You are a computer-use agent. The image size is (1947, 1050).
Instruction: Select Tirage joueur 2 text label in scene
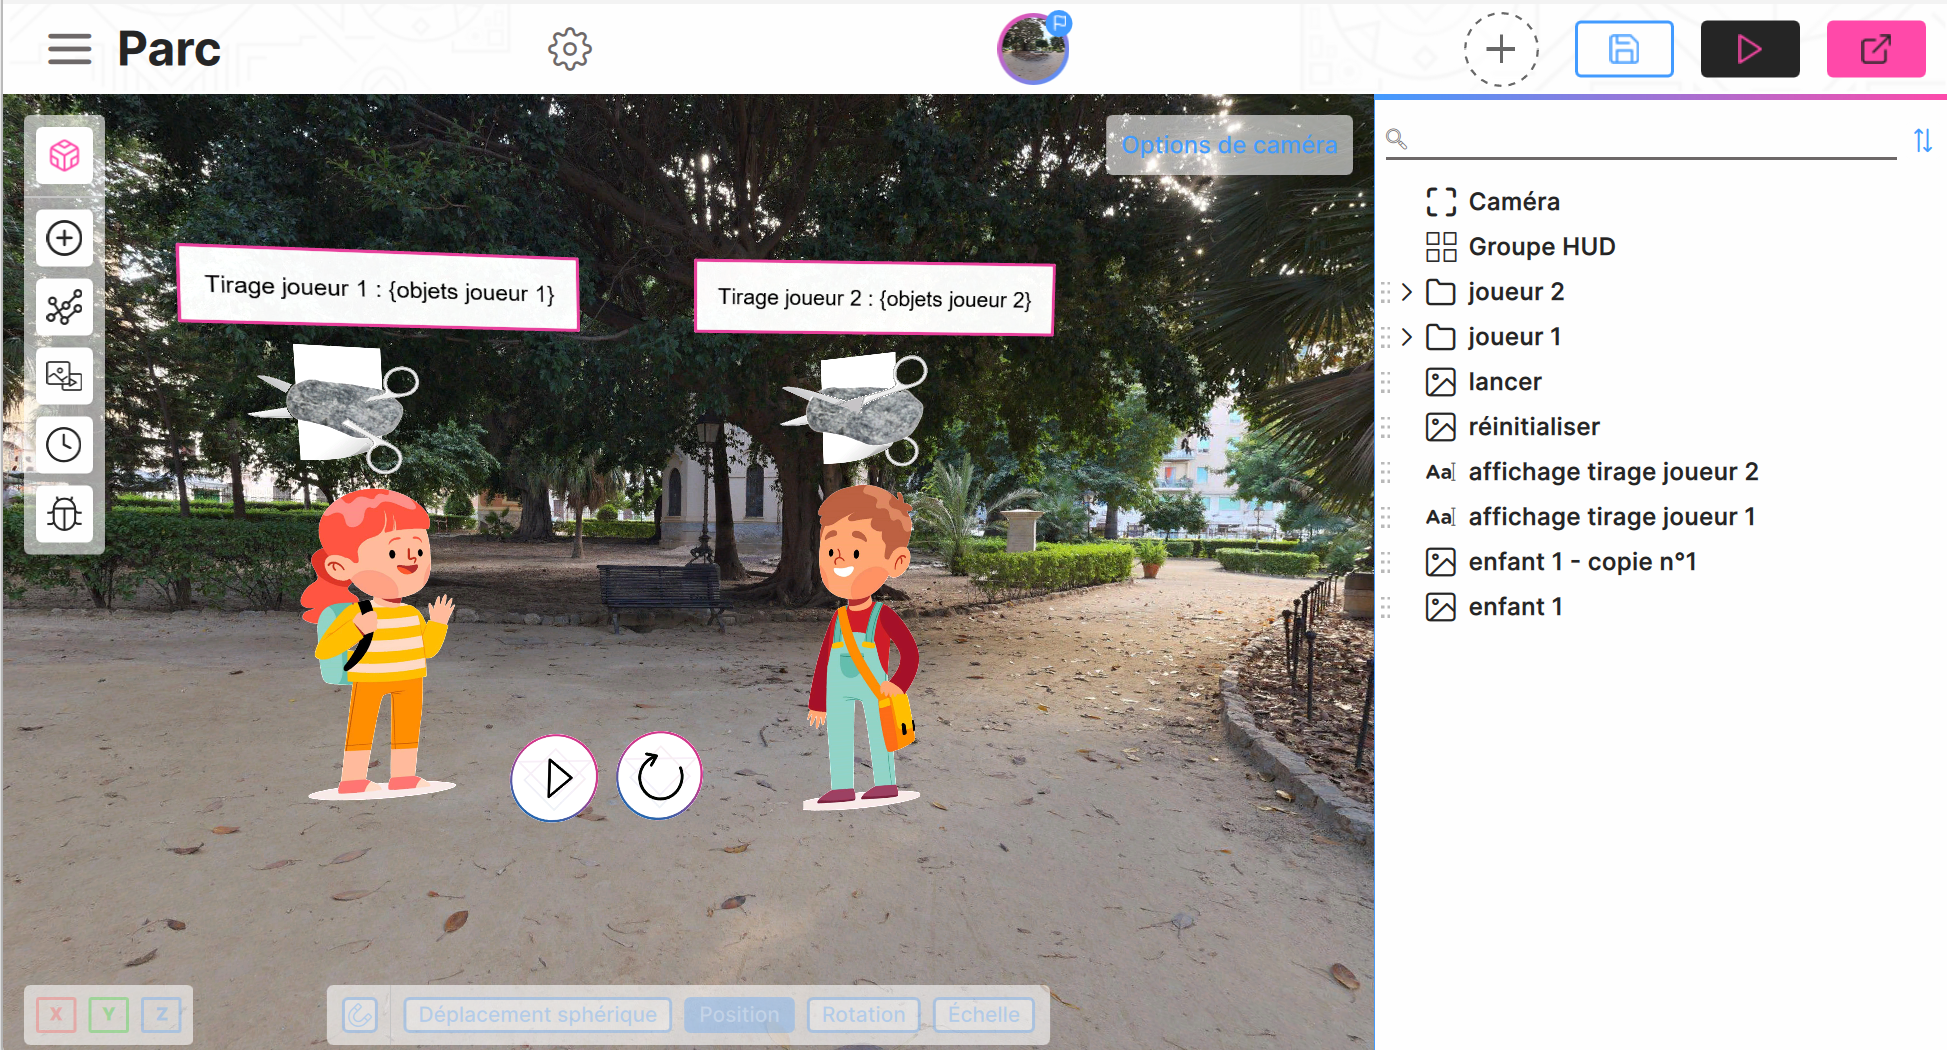pos(874,298)
